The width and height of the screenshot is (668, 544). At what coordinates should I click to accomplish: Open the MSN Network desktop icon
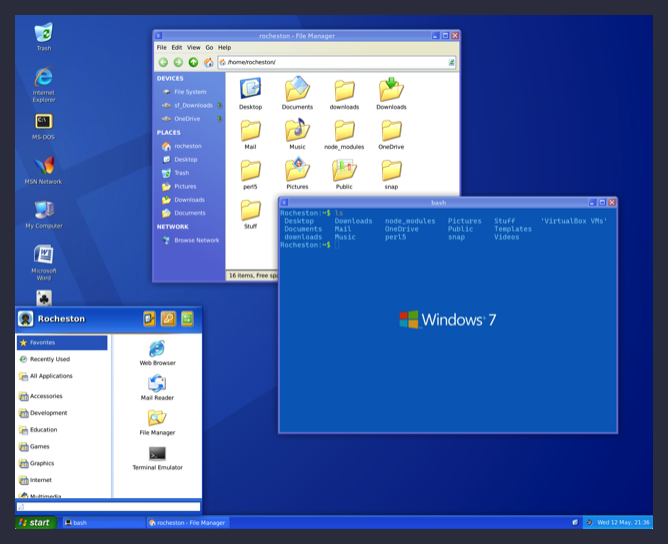tap(43, 170)
